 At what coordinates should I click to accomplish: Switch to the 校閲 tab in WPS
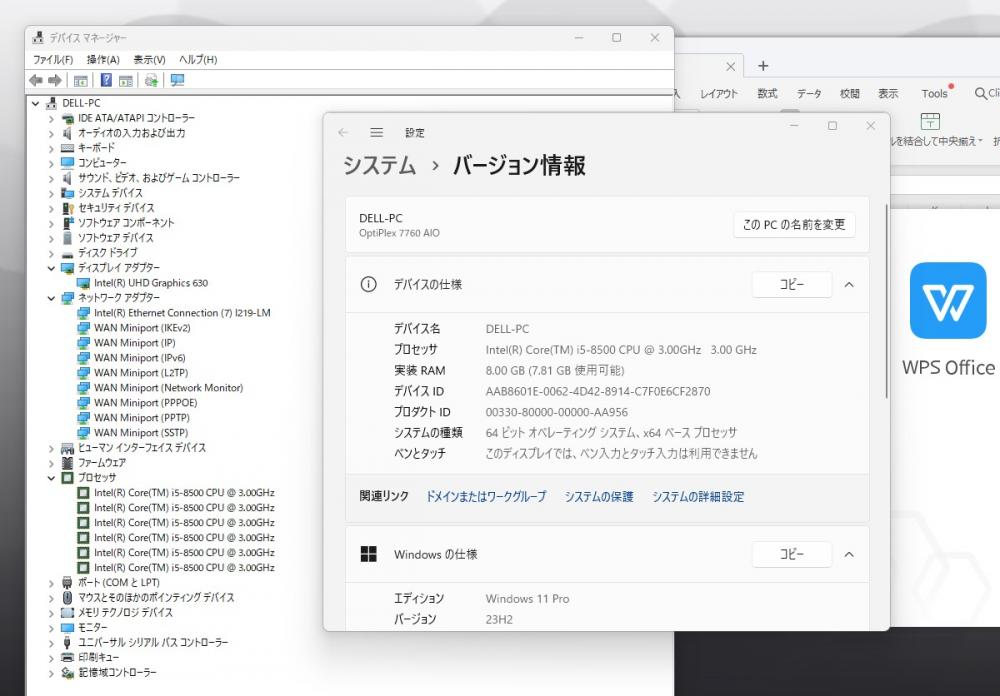click(x=849, y=94)
